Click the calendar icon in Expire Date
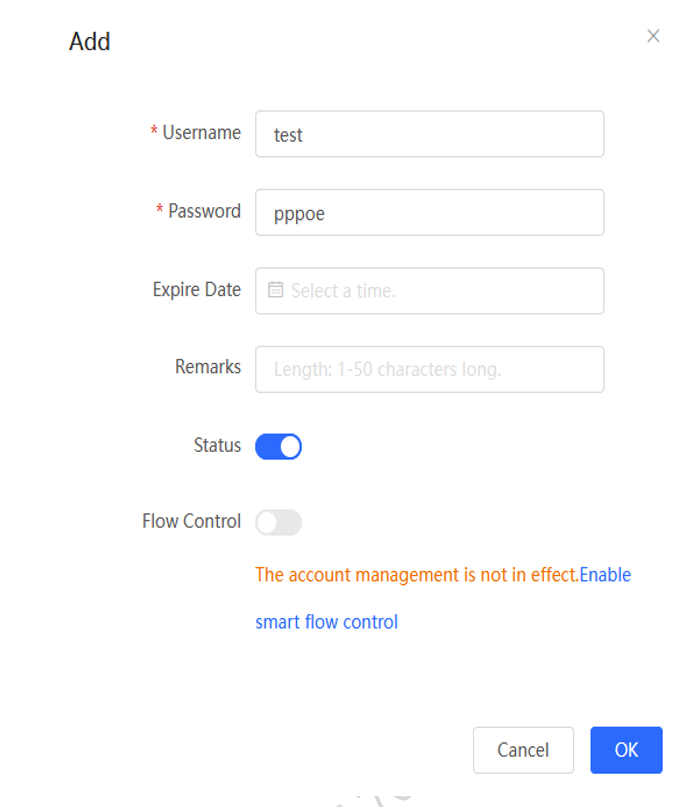This screenshot has width=677, height=807. pos(275,290)
